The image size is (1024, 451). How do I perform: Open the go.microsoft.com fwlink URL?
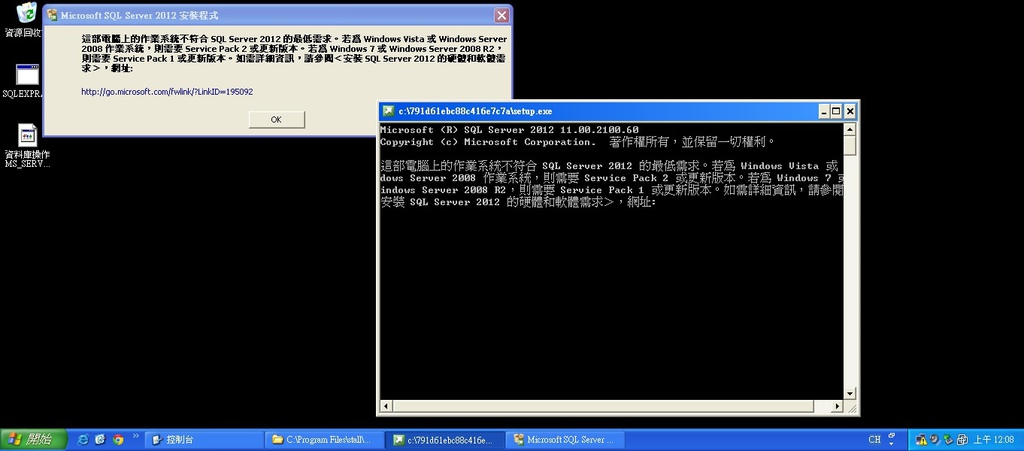(x=167, y=92)
